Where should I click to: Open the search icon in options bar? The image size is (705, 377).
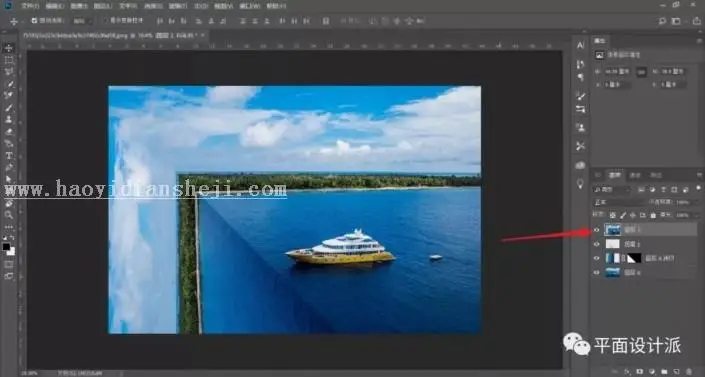(662, 21)
